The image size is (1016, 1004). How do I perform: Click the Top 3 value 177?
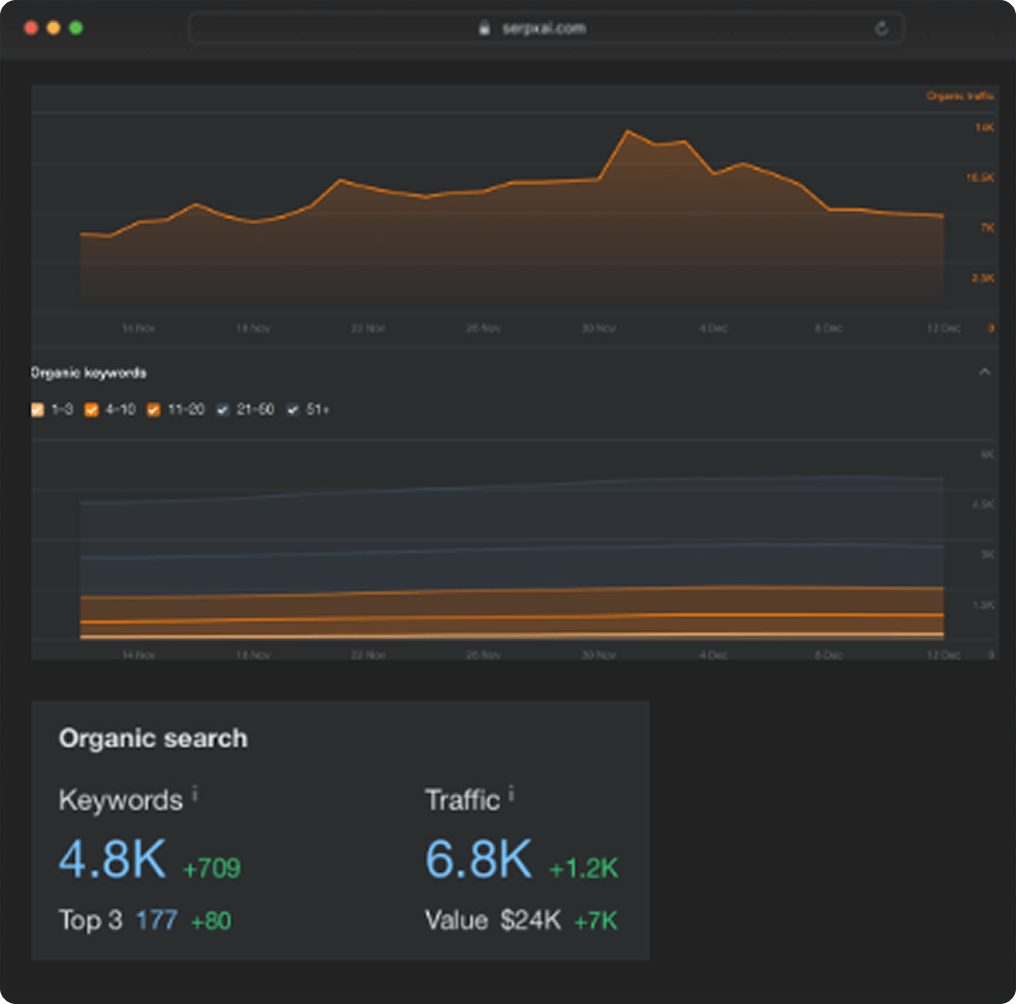click(x=156, y=920)
